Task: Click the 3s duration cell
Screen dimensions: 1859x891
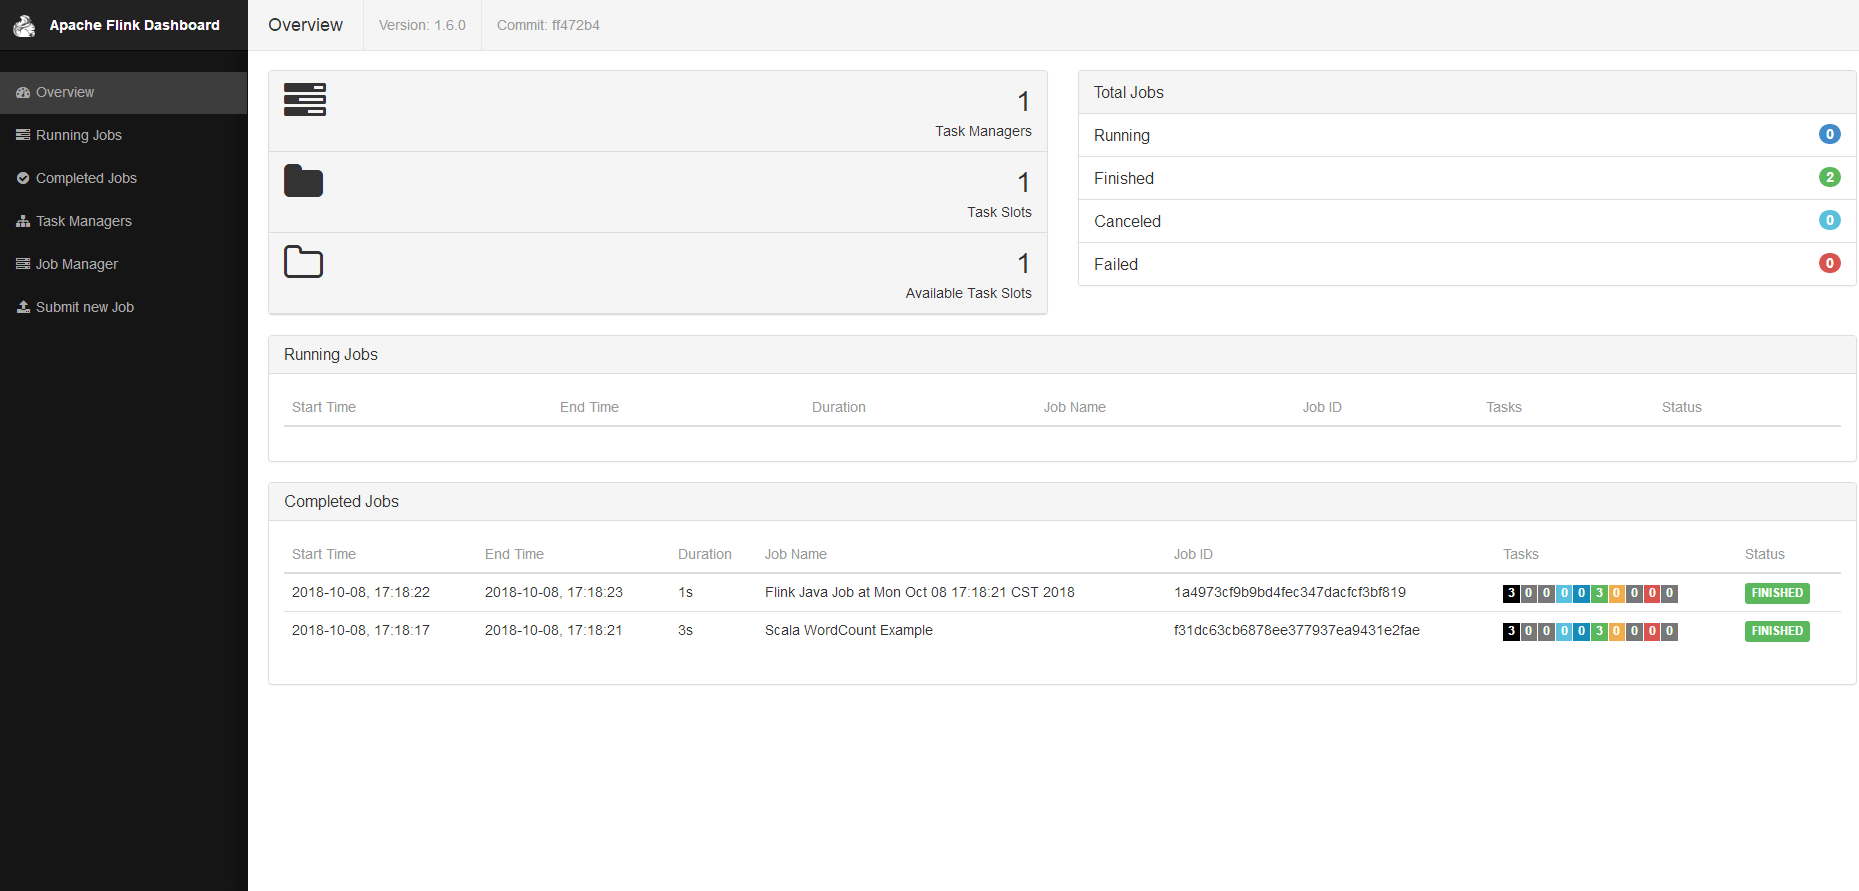Action: (685, 630)
